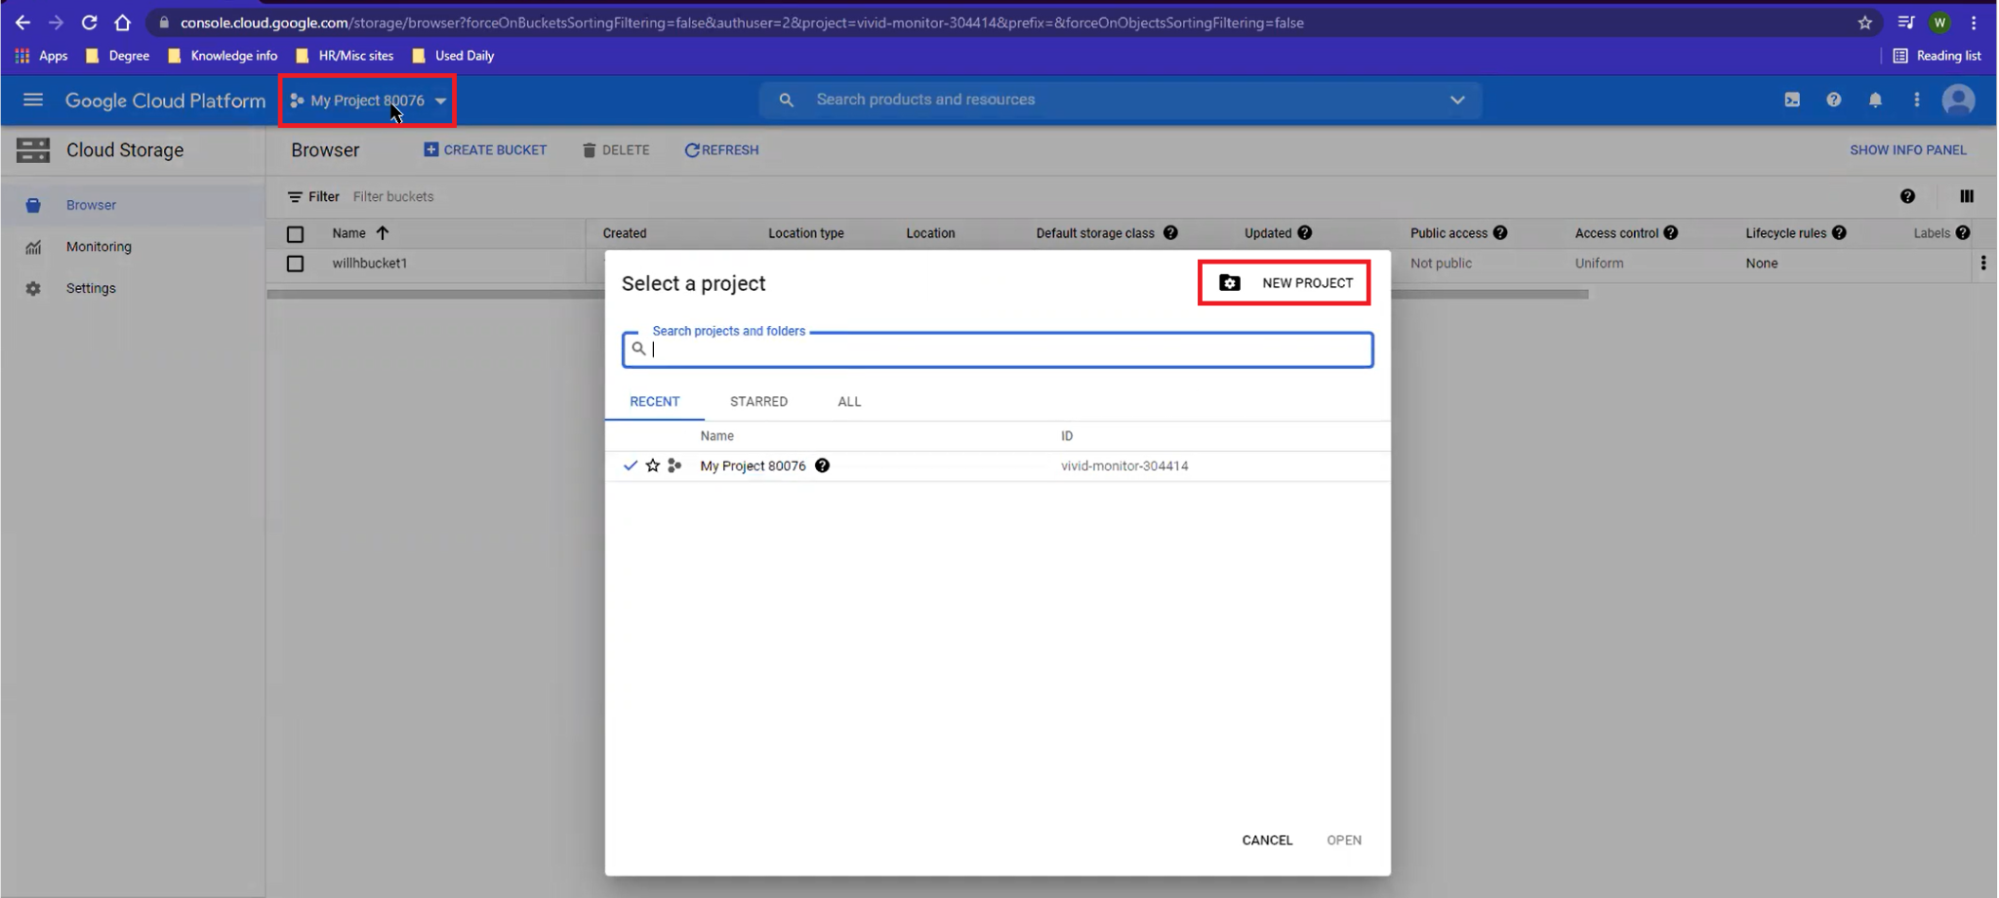Click the browser address bar URL
Screen dimensions: 1999x898
(x=742, y=22)
